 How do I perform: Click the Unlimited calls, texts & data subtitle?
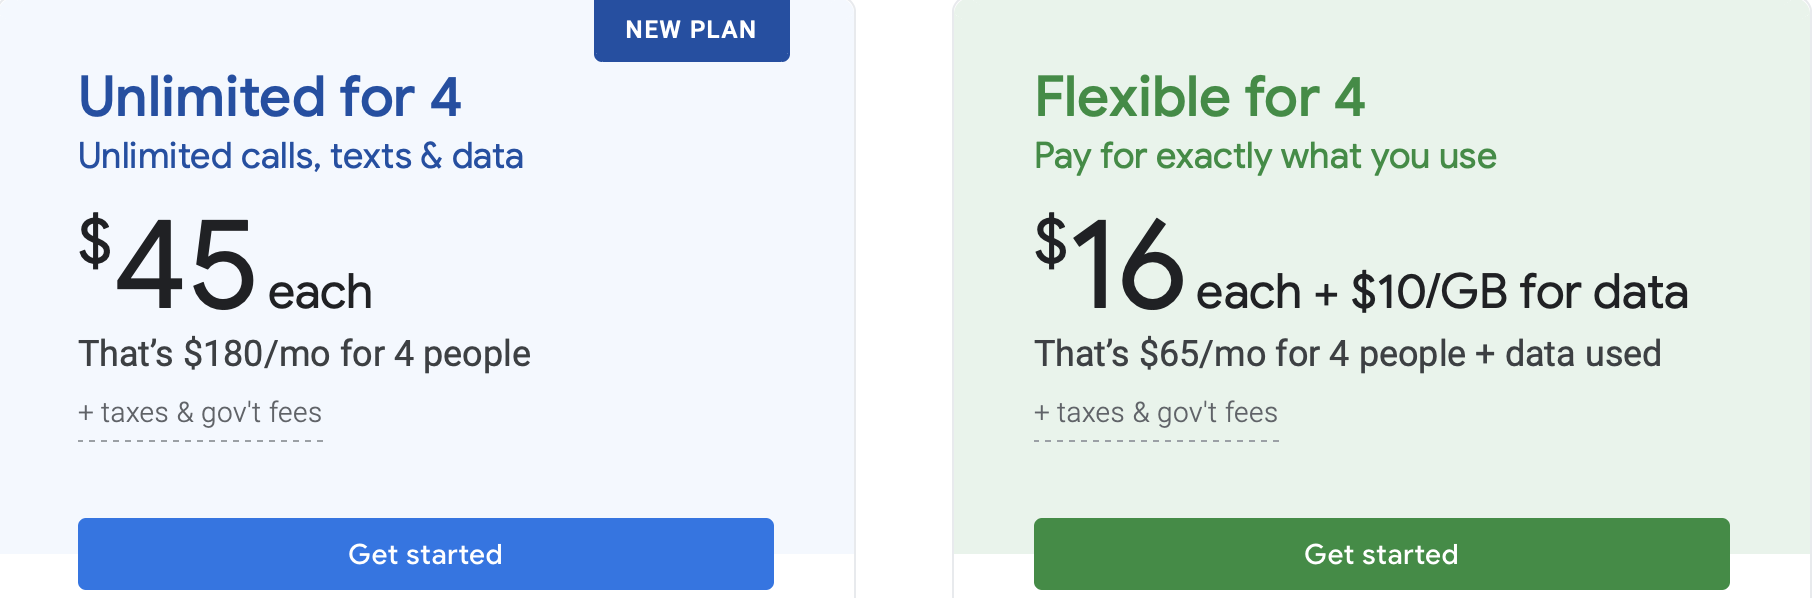pyautogui.click(x=301, y=156)
